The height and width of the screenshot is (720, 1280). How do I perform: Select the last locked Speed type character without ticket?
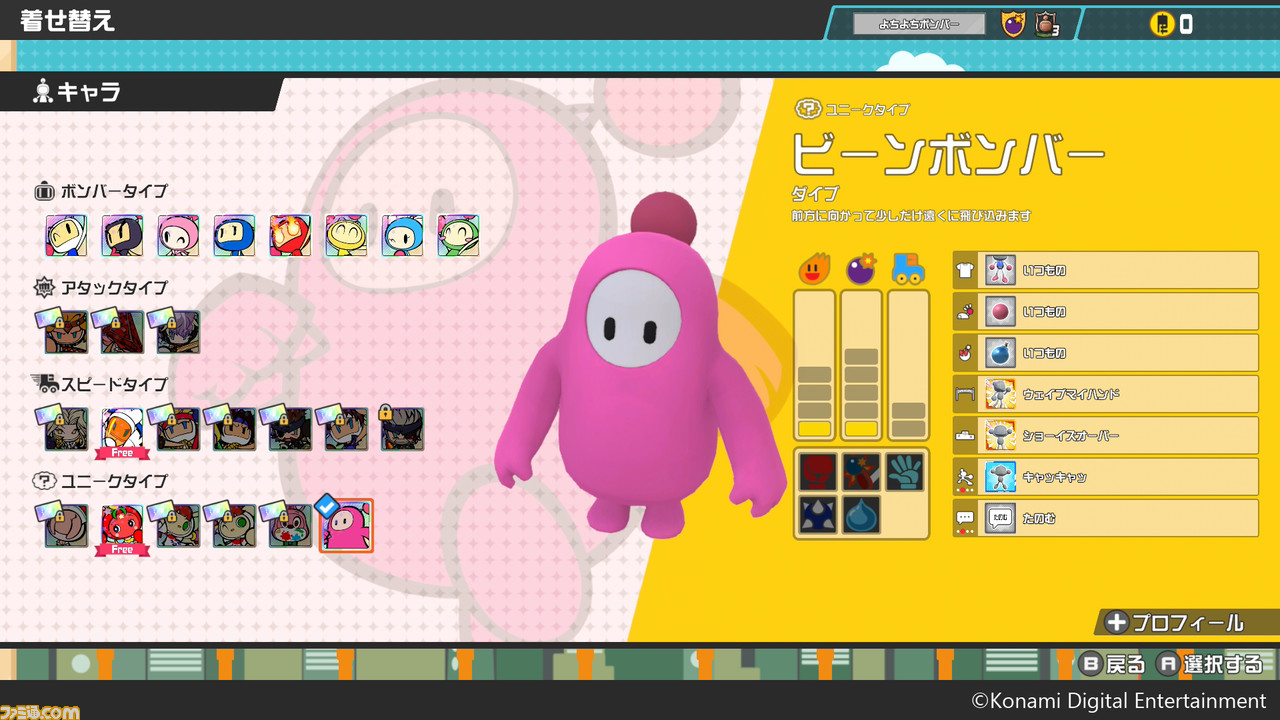402,429
